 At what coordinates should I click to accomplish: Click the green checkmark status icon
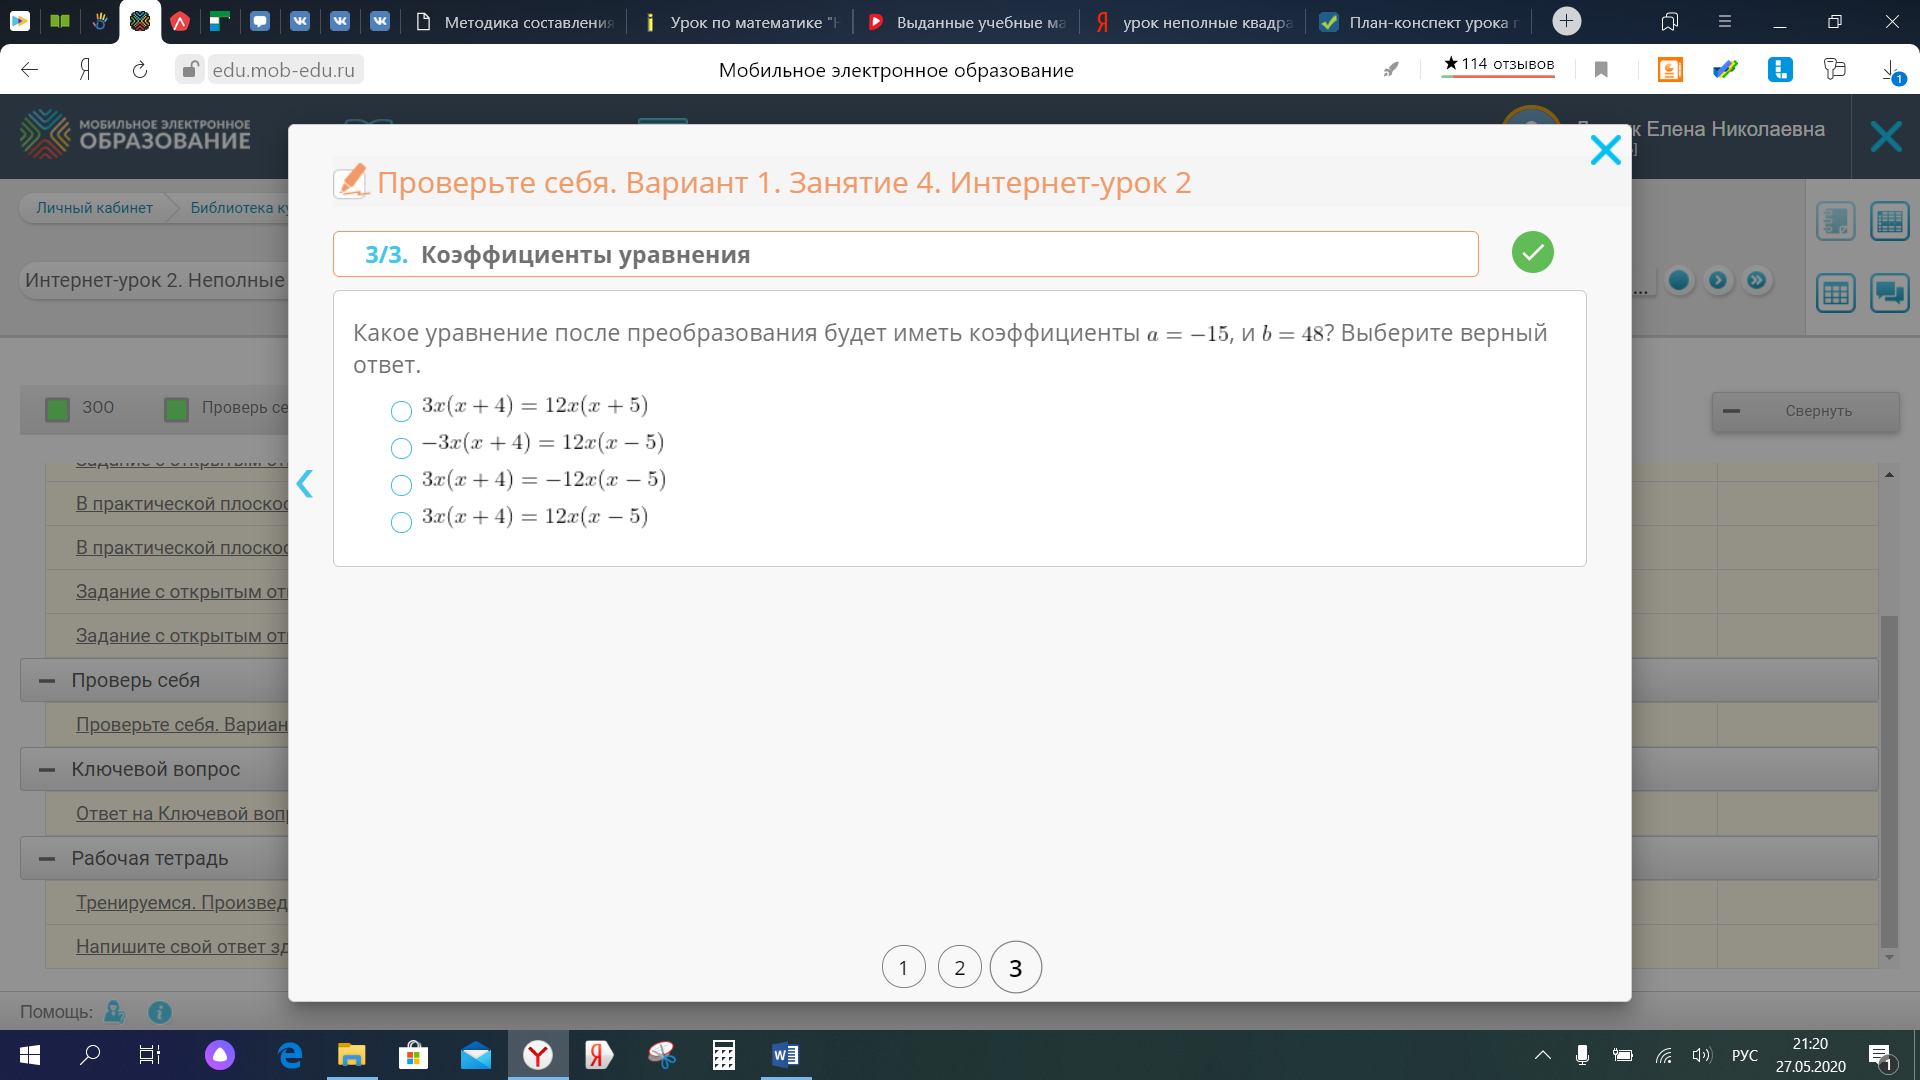pos(1532,252)
